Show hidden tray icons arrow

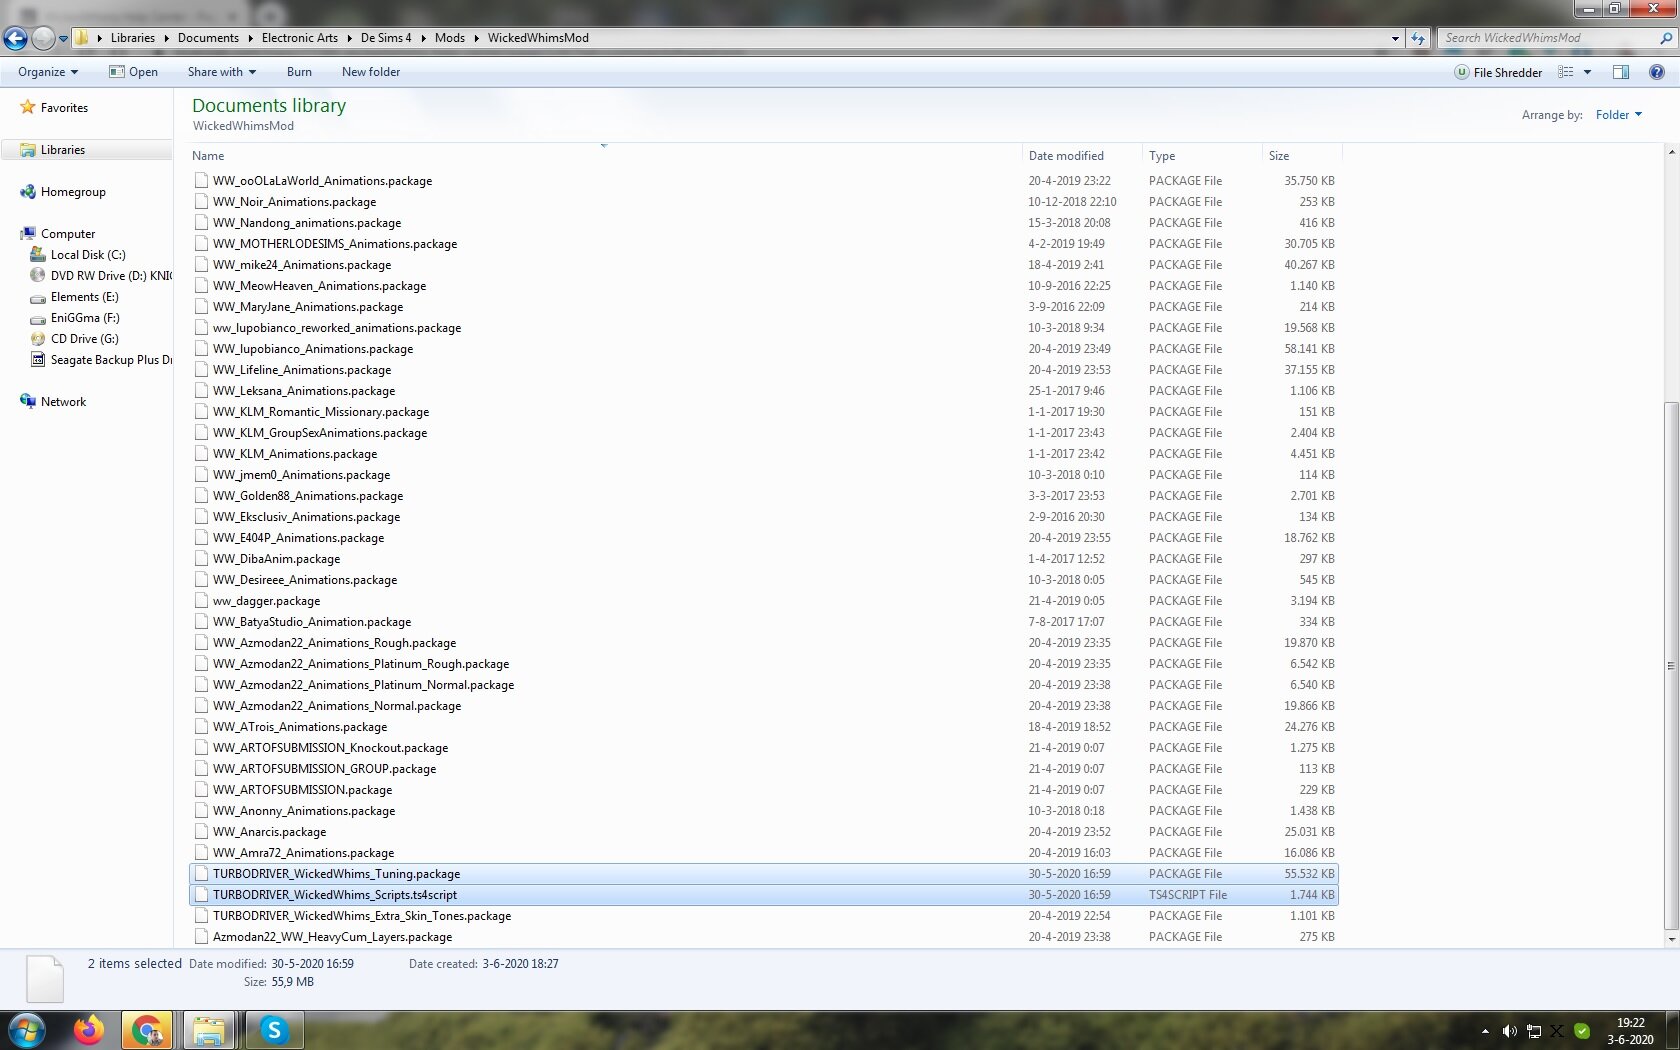(1485, 1031)
